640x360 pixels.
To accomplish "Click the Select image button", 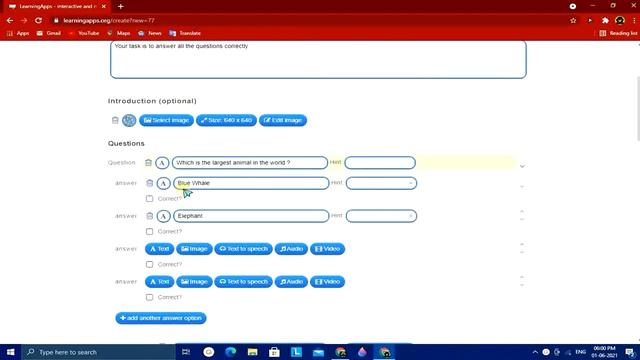I will click(166, 120).
